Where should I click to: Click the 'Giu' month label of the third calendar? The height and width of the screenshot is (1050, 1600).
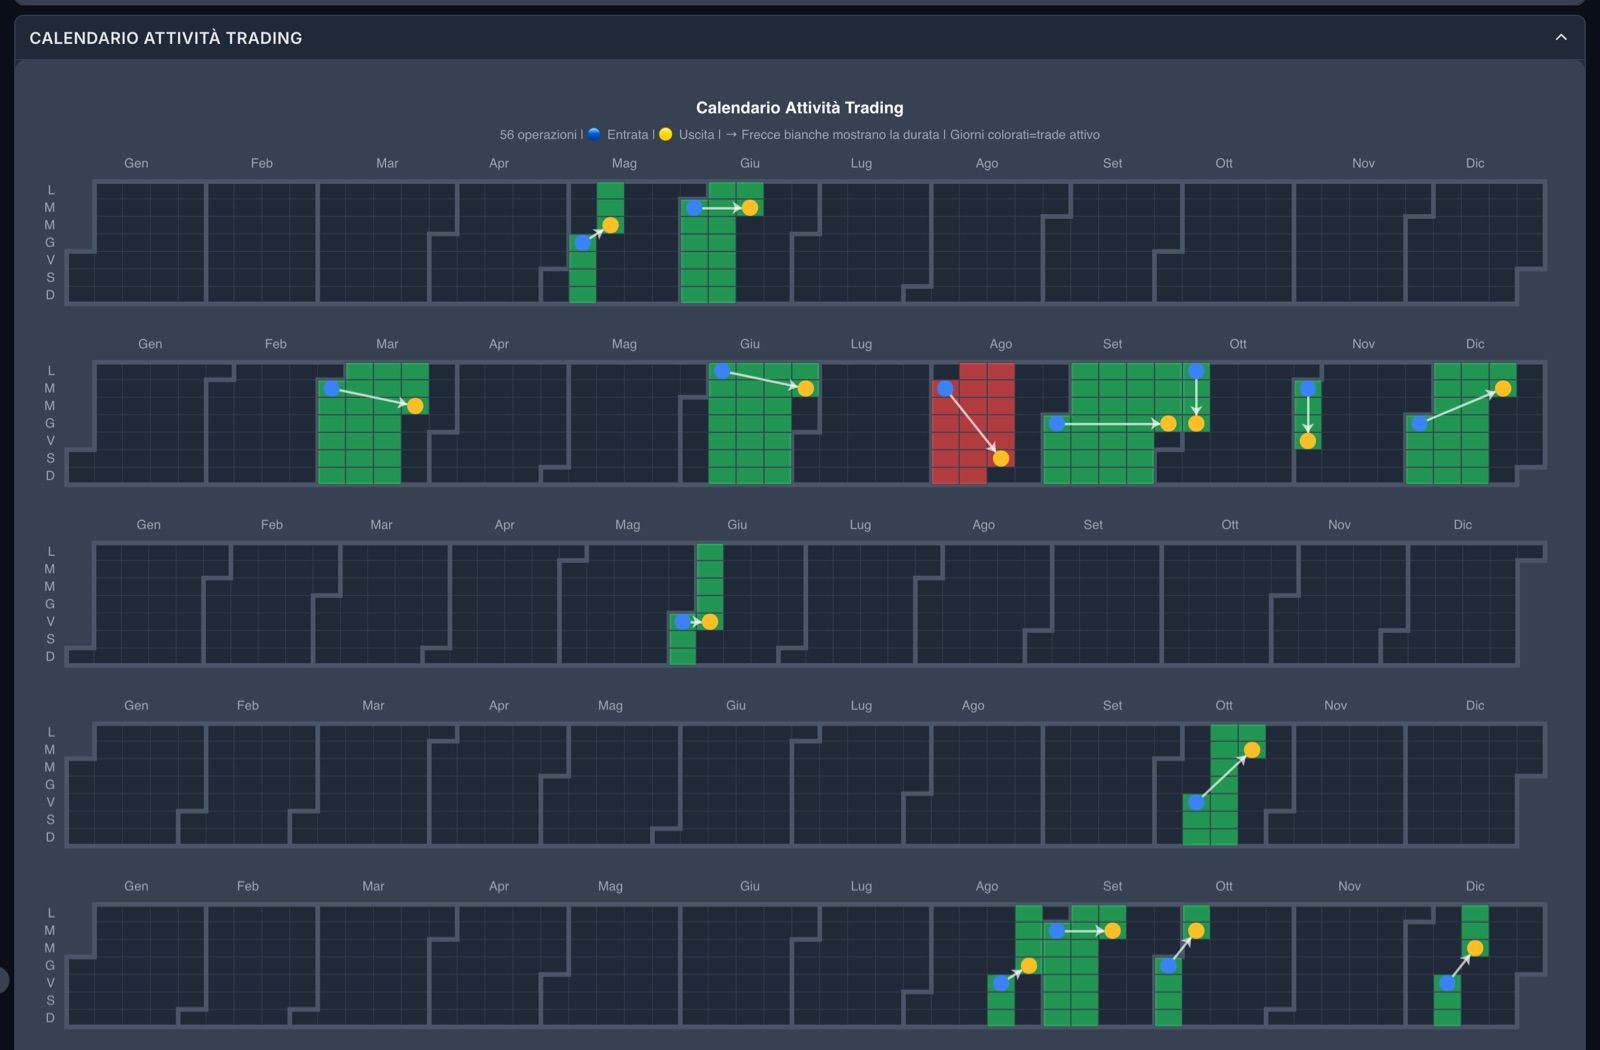coord(737,525)
